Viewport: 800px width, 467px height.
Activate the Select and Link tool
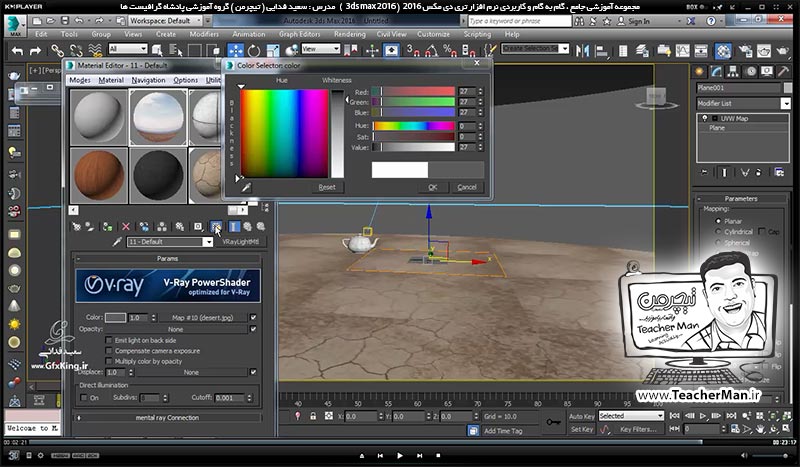(x=57, y=51)
